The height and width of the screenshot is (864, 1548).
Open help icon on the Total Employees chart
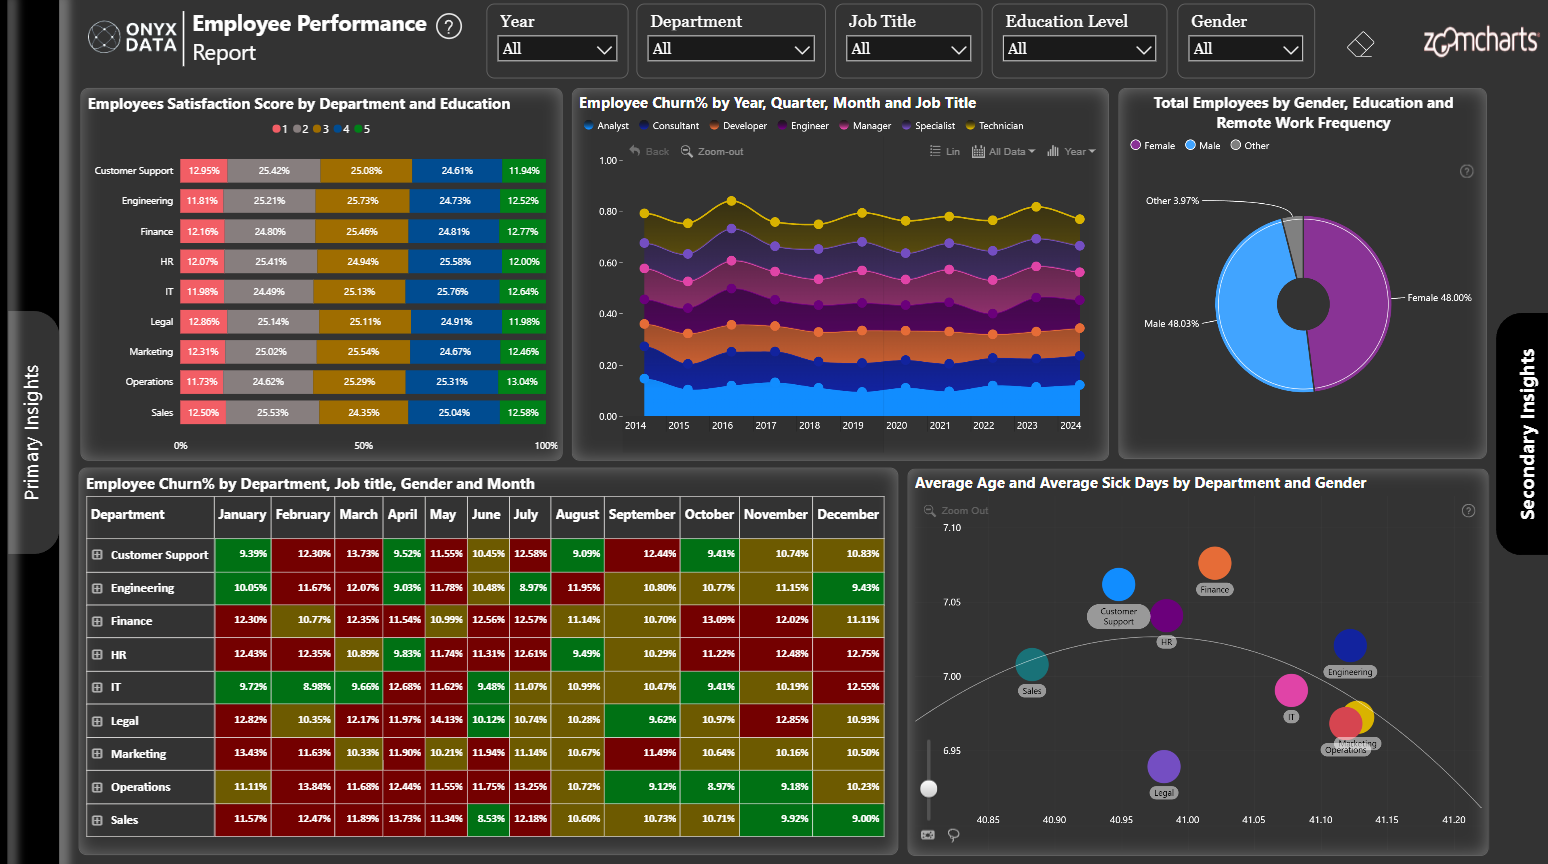pos(1467,171)
